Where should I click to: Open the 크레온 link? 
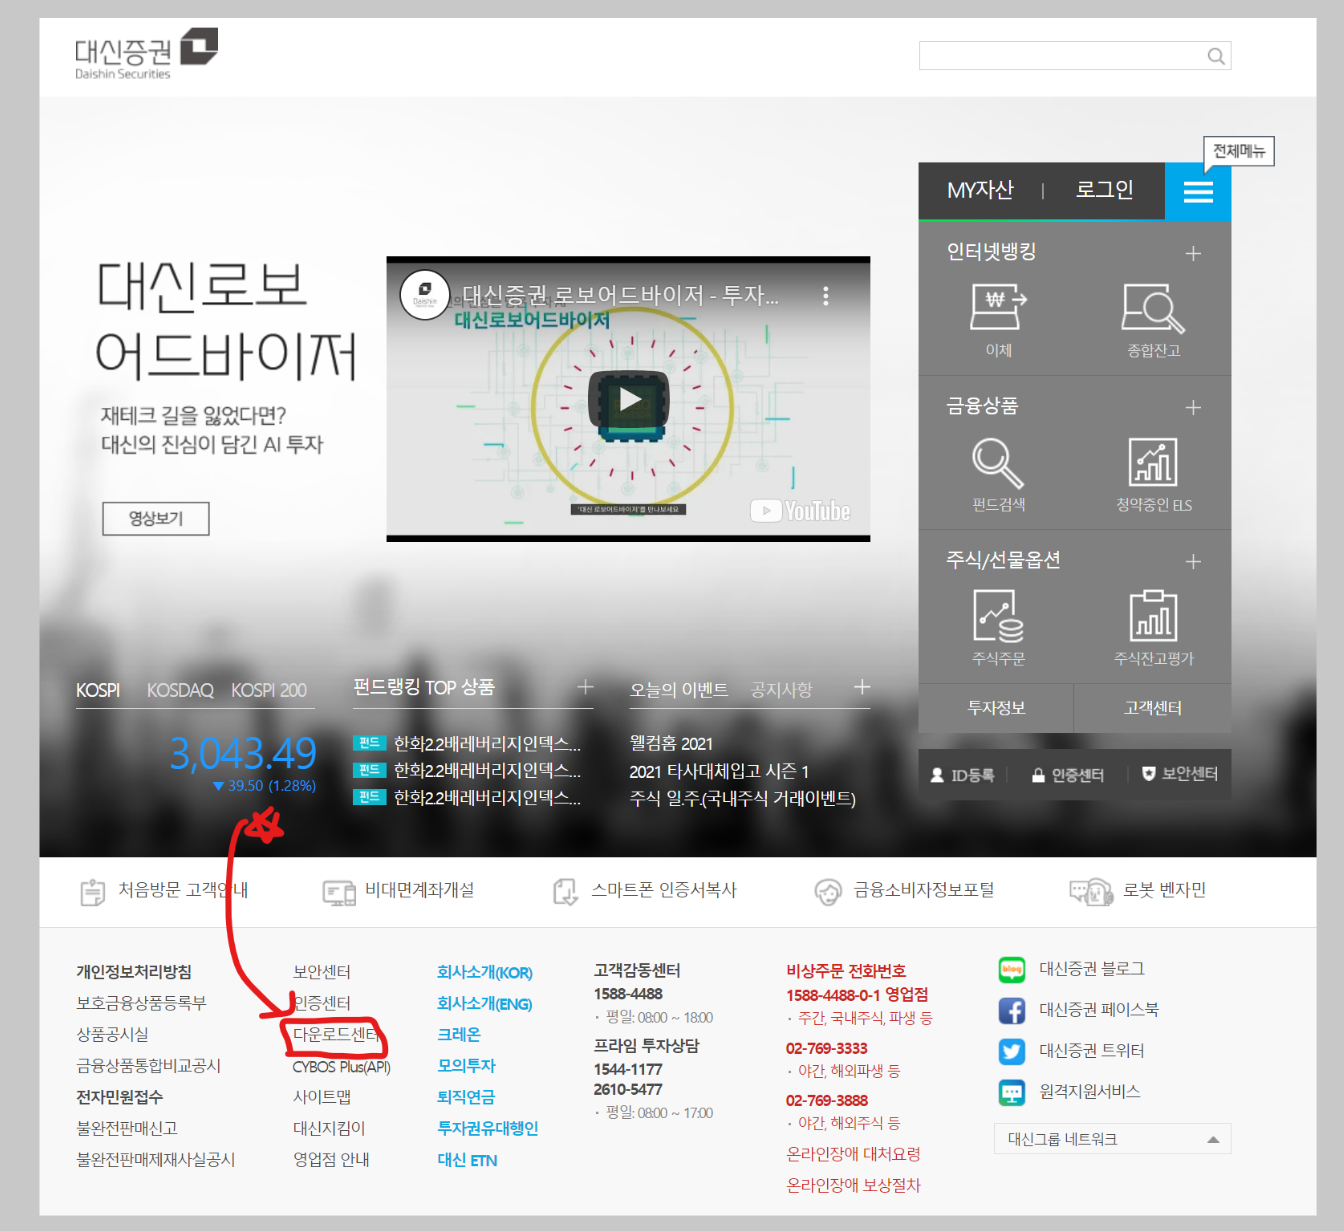tap(459, 1035)
